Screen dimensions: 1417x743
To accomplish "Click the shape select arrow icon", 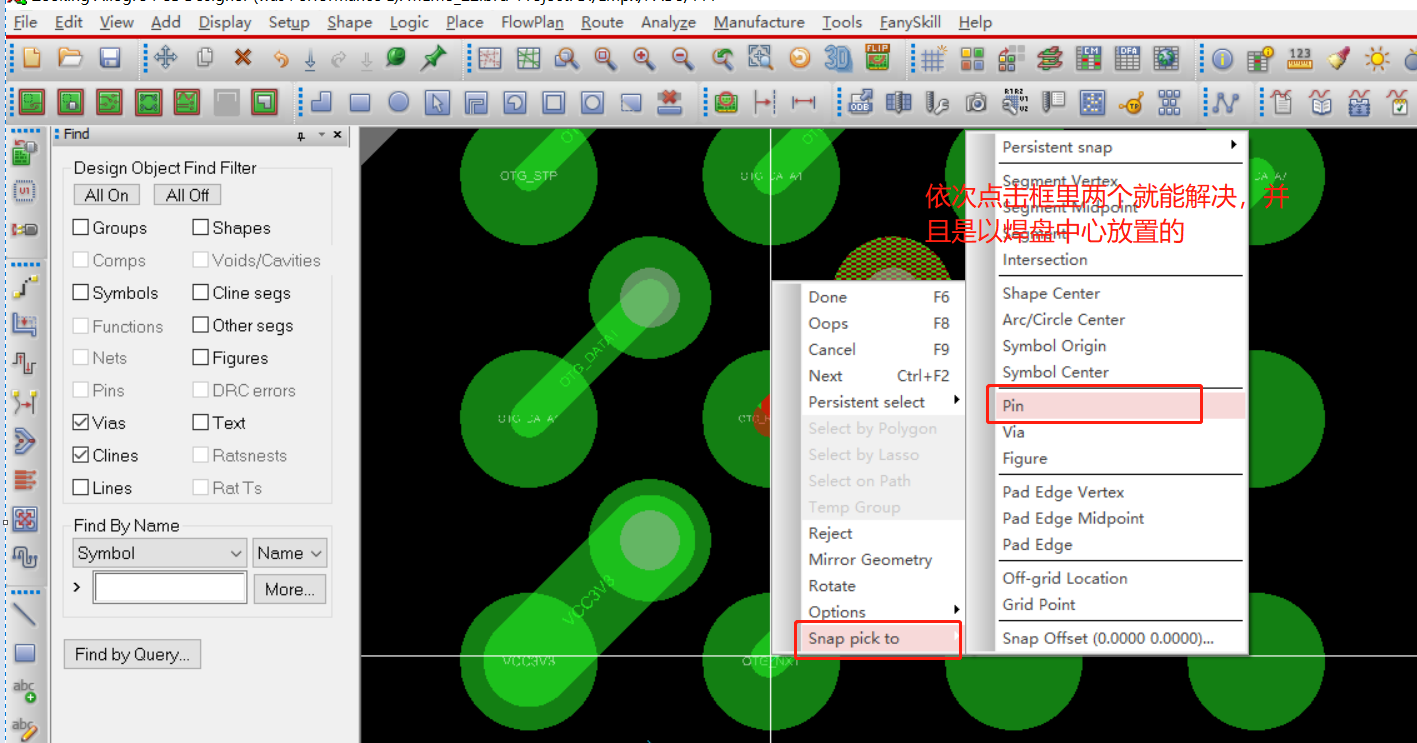I will (x=437, y=102).
